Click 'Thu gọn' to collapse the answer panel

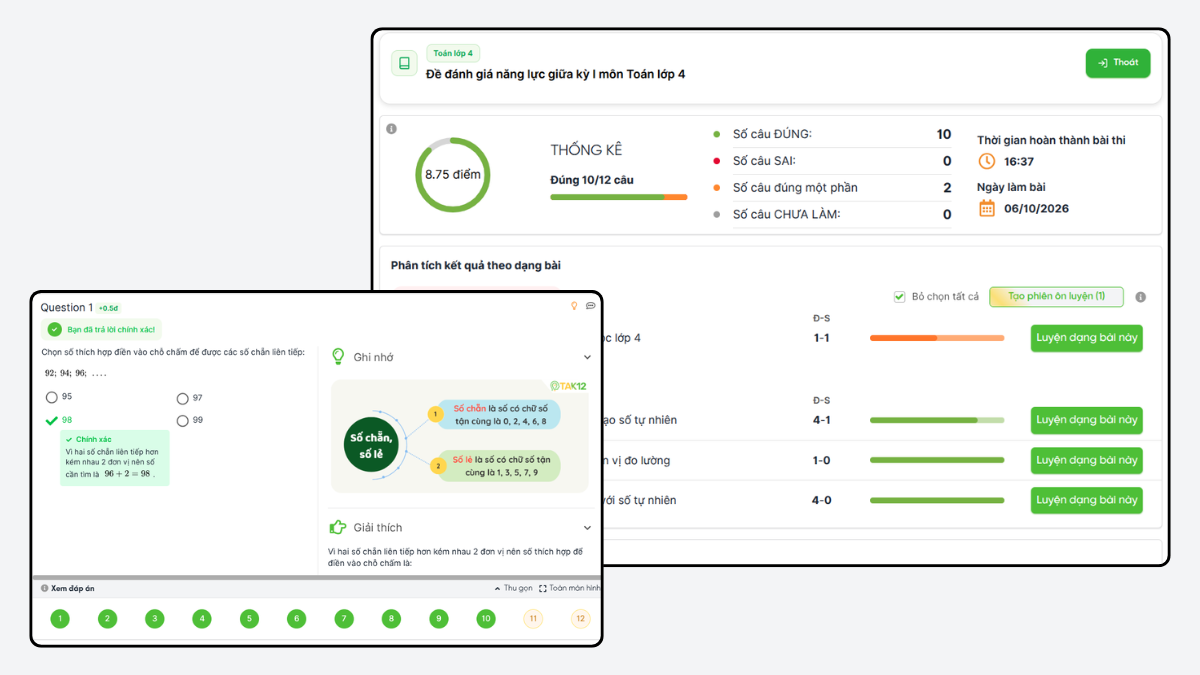(x=514, y=589)
